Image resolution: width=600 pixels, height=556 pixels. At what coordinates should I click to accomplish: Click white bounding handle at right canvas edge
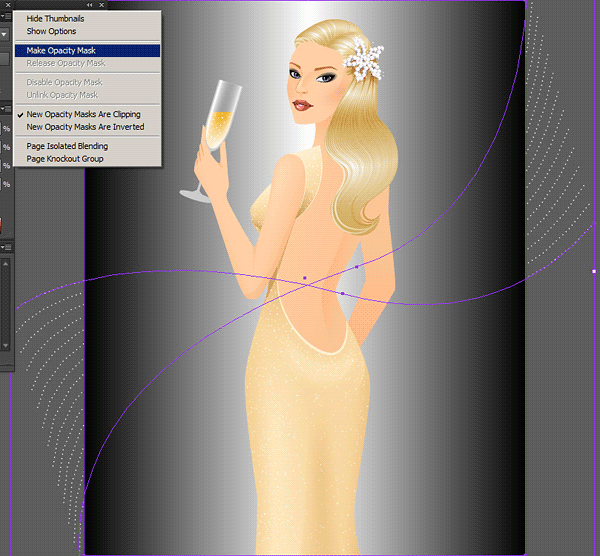[594, 271]
